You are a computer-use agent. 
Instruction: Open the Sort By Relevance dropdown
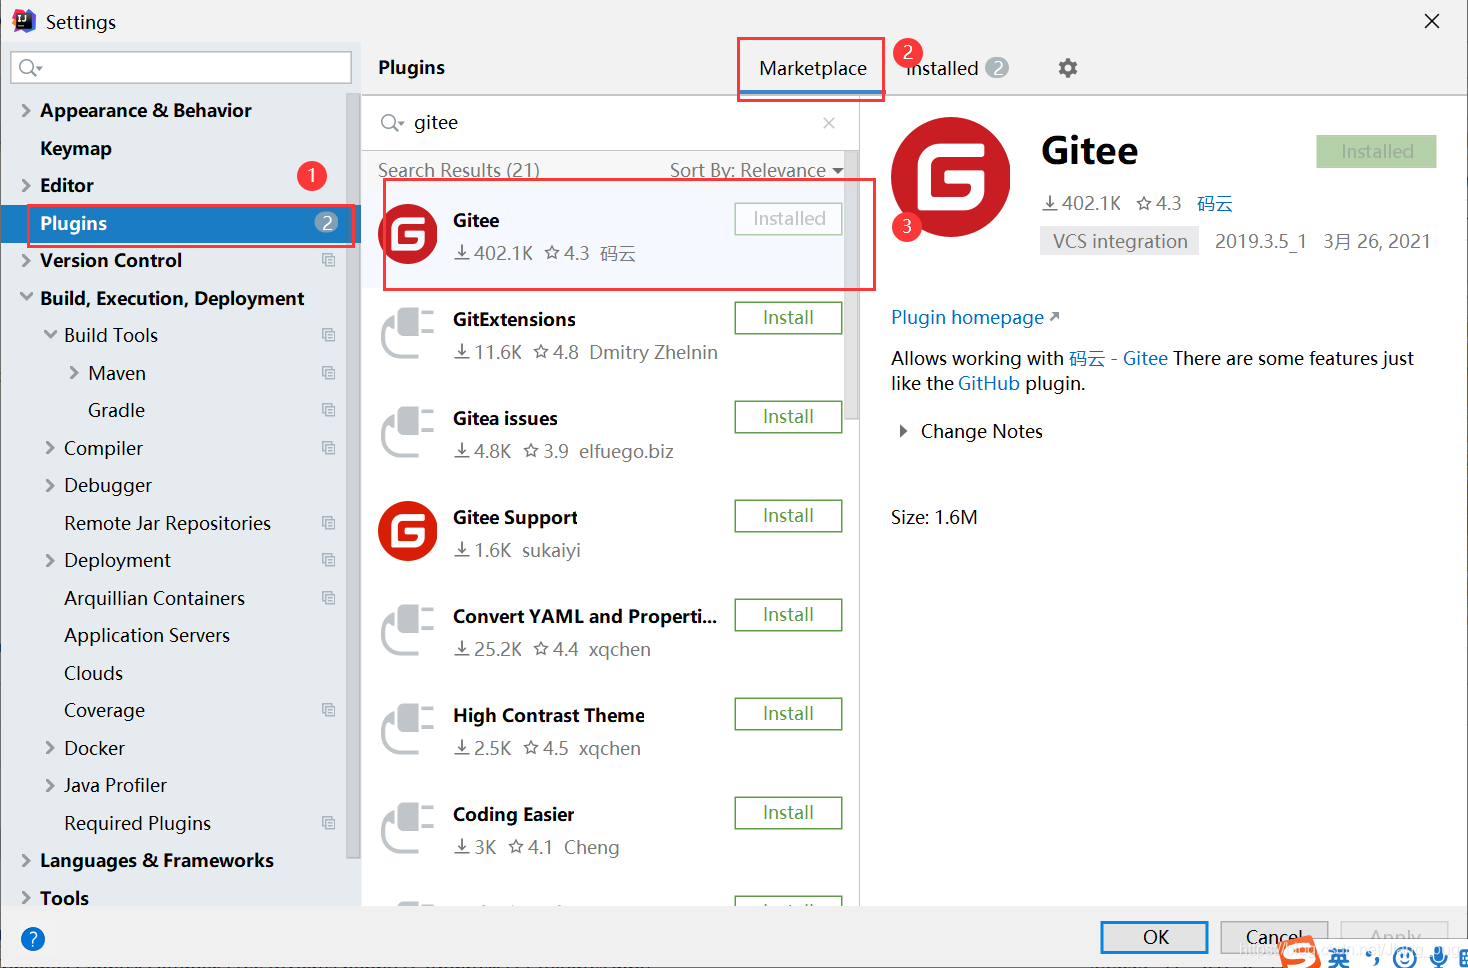click(756, 170)
